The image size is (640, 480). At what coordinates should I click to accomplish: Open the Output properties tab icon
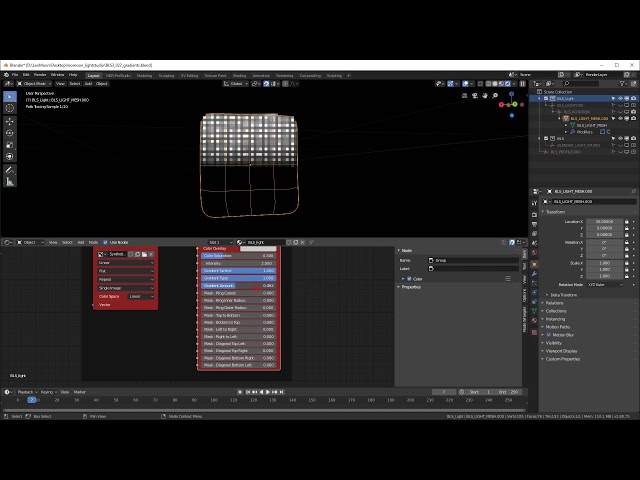point(534,224)
